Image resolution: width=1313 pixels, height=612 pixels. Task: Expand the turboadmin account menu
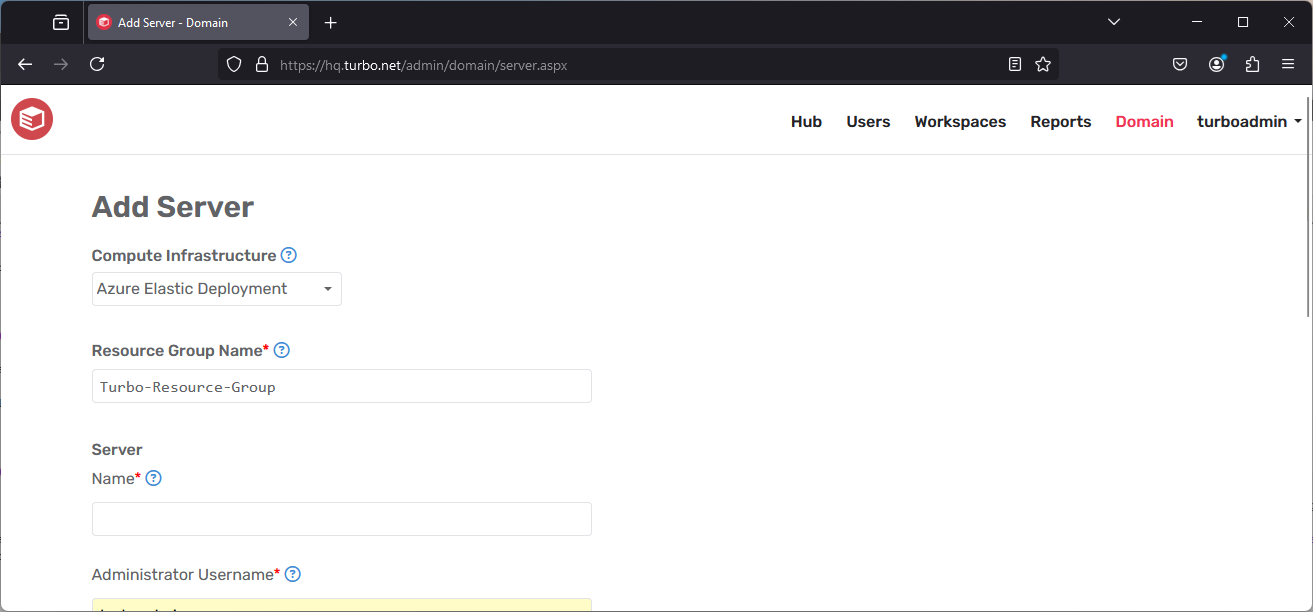[x=1248, y=121]
